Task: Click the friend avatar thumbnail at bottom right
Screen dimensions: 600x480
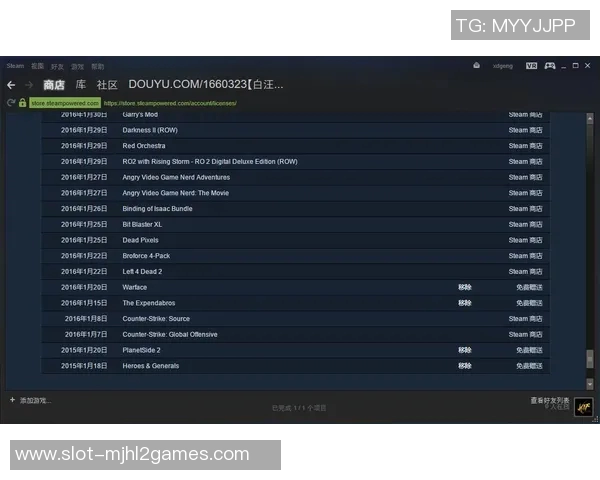Action: [x=582, y=406]
